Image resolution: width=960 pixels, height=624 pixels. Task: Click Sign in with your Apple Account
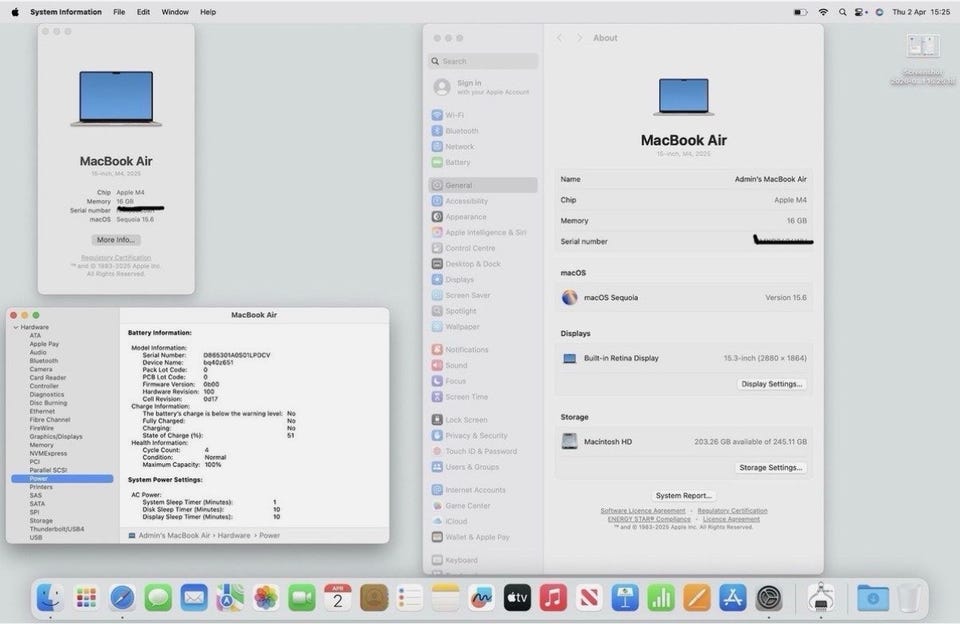pos(482,87)
